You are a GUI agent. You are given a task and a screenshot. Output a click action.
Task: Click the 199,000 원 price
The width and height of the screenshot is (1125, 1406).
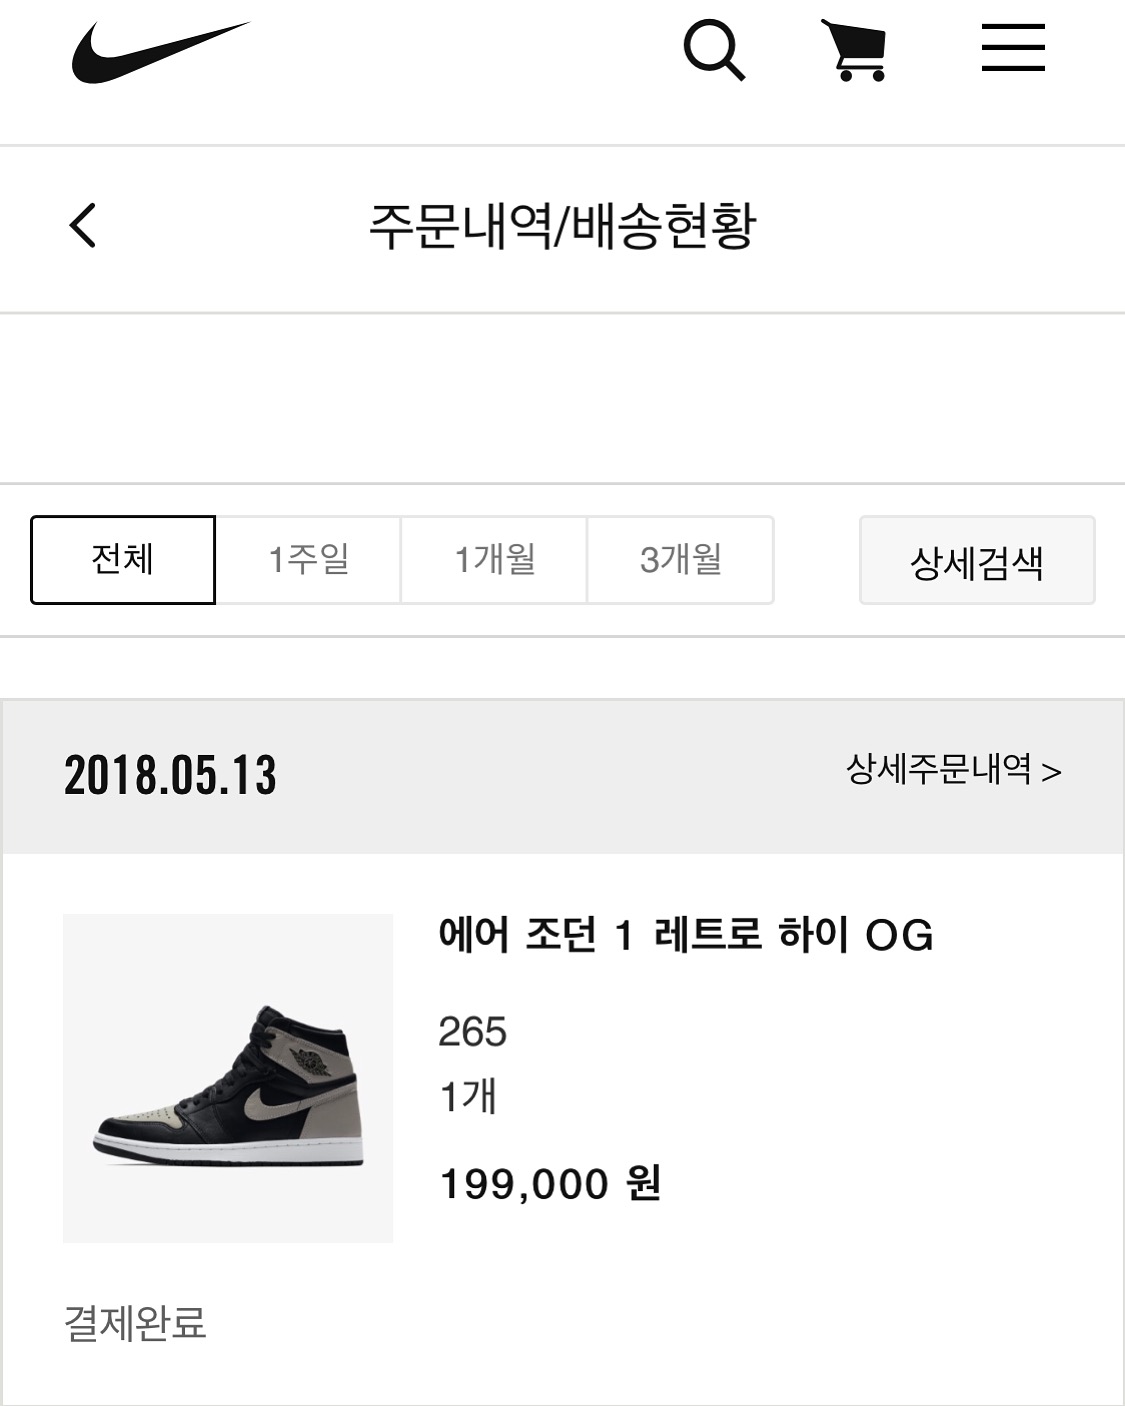tap(550, 1184)
